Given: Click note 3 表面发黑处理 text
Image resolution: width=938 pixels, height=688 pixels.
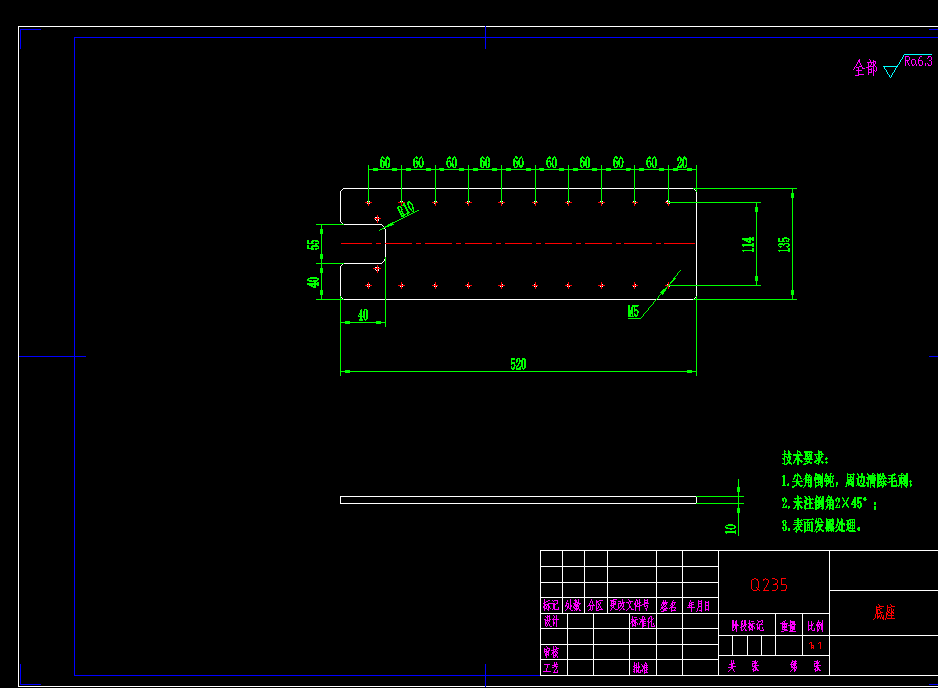Looking at the screenshot, I should click(x=821, y=526).
